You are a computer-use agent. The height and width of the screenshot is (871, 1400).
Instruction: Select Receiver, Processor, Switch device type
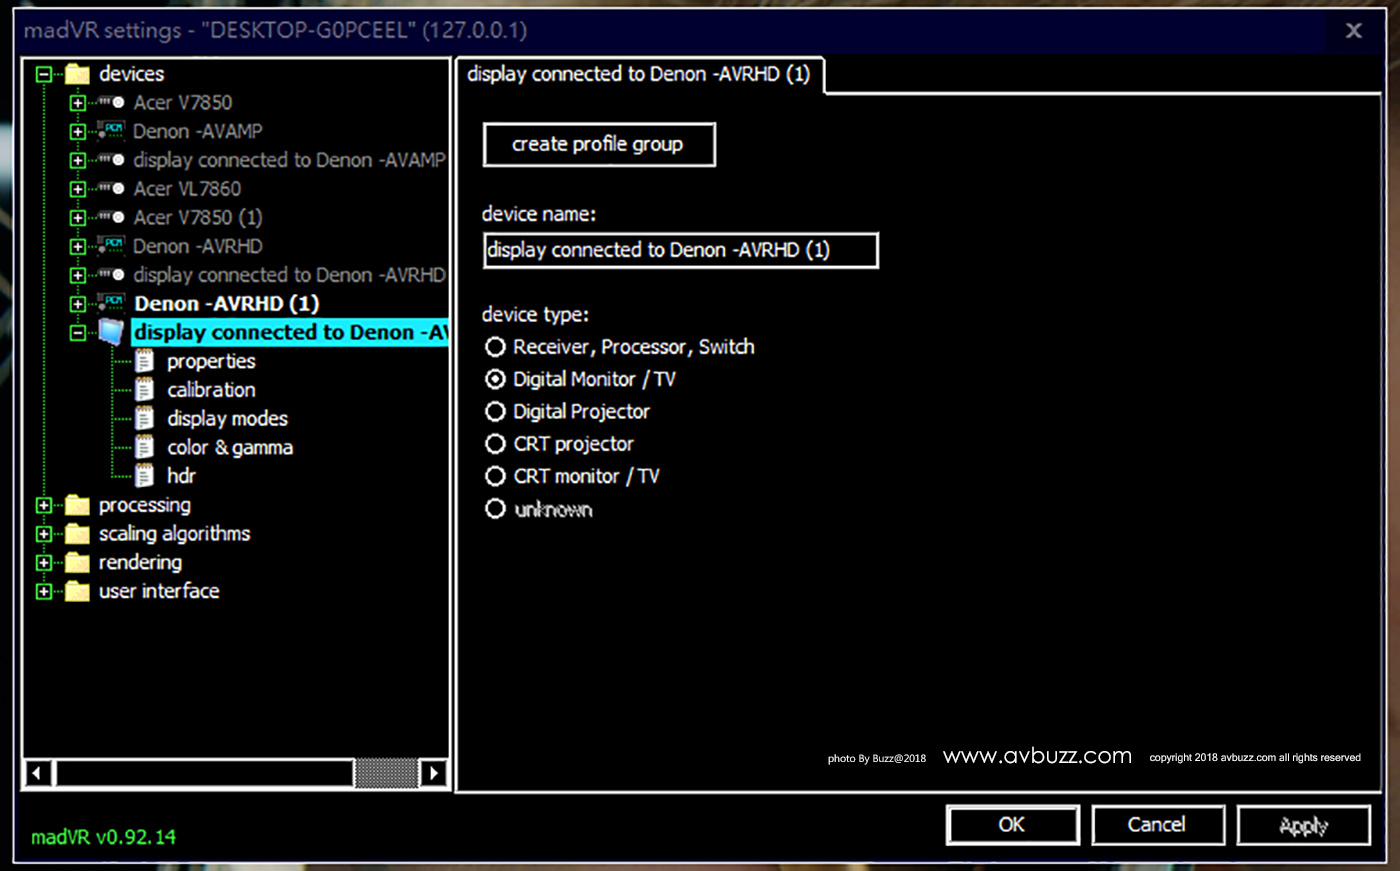click(495, 347)
